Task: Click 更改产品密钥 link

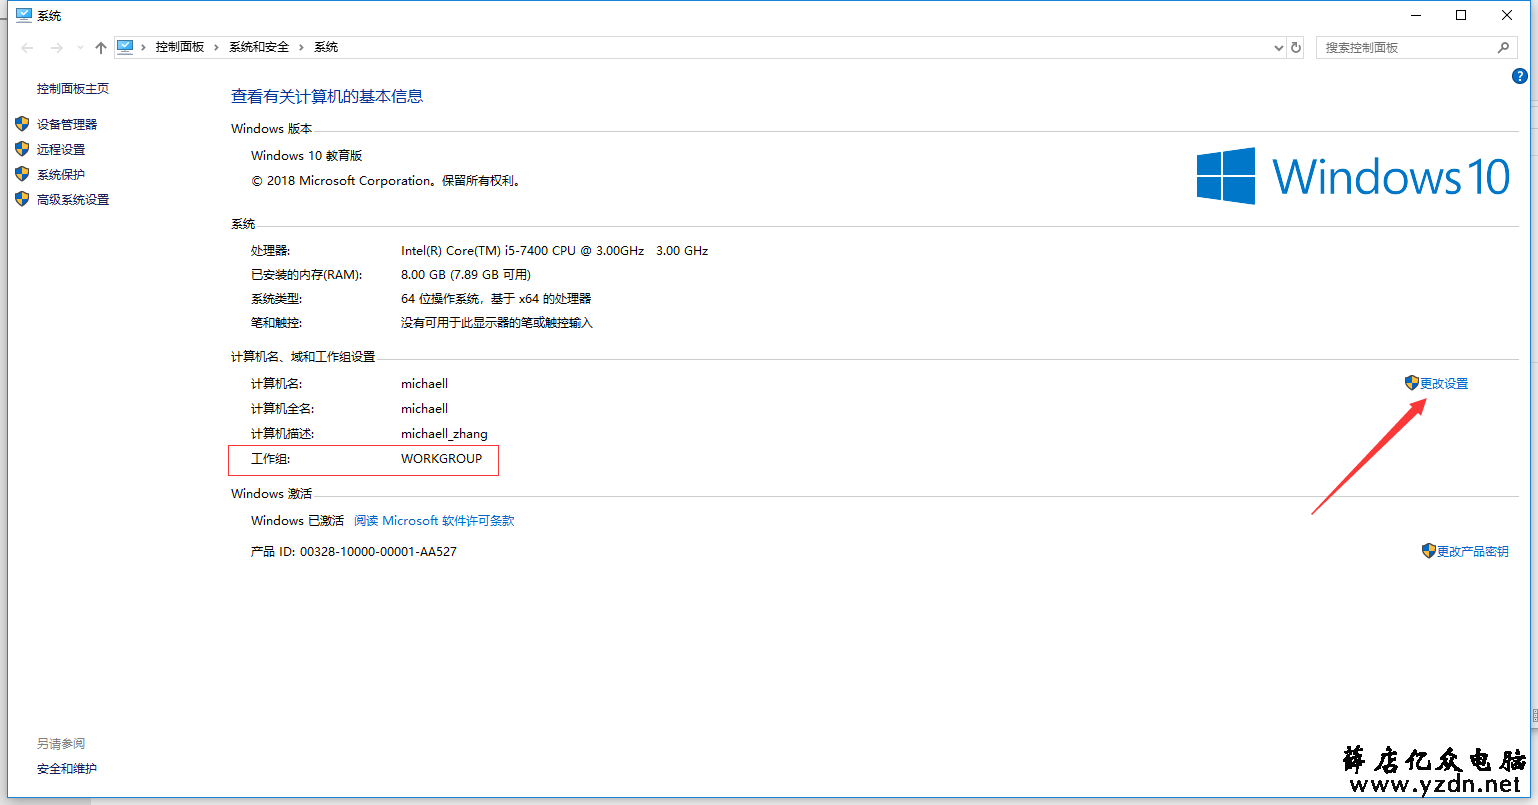Action: click(1473, 551)
